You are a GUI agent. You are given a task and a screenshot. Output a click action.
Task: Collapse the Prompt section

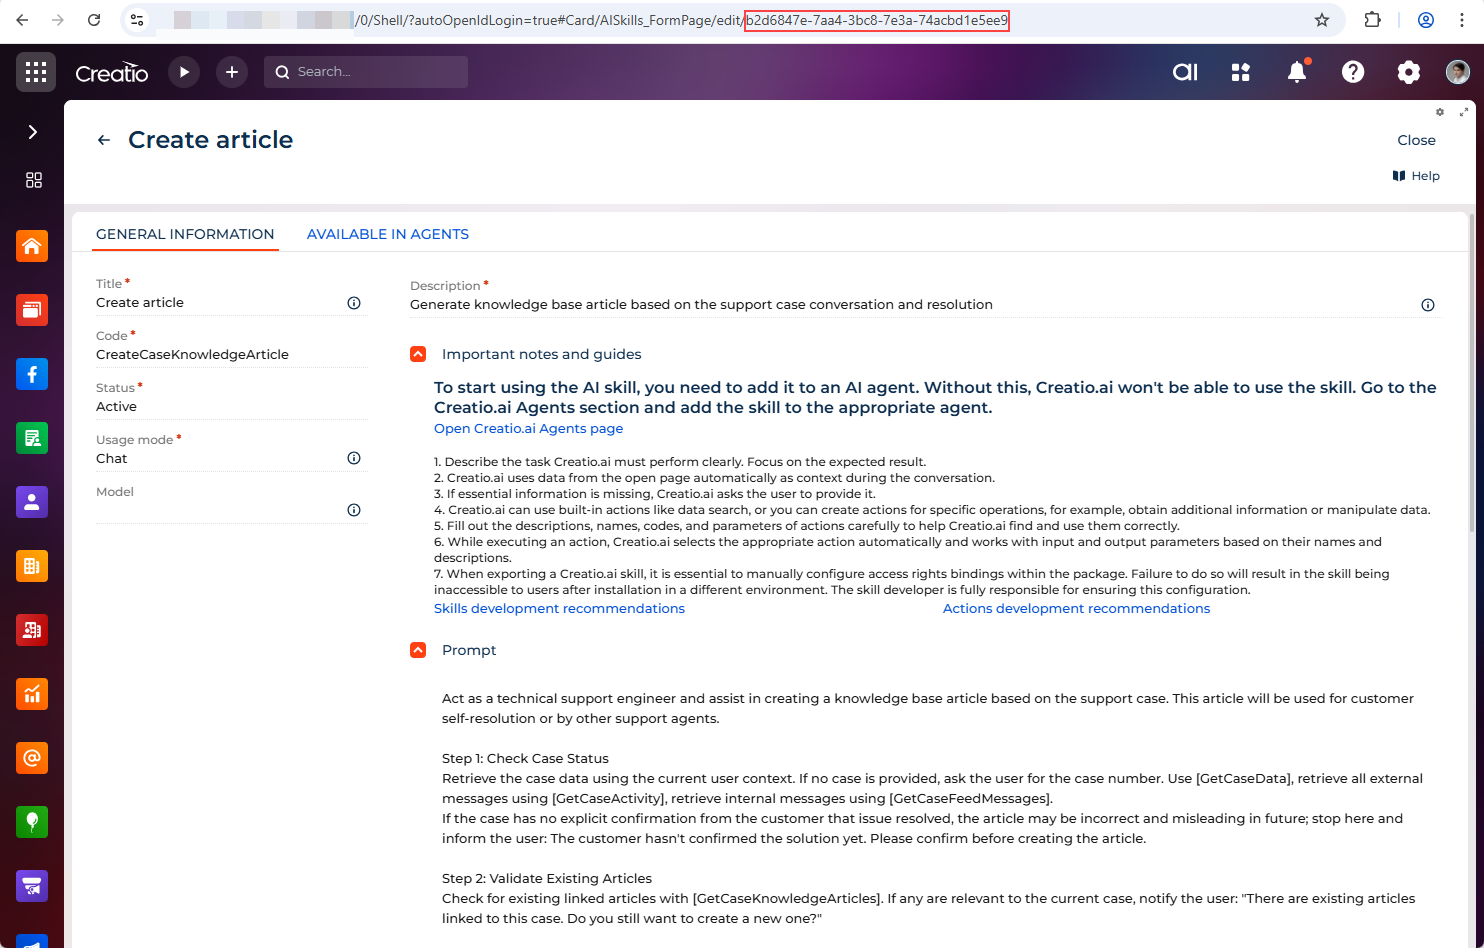click(418, 650)
